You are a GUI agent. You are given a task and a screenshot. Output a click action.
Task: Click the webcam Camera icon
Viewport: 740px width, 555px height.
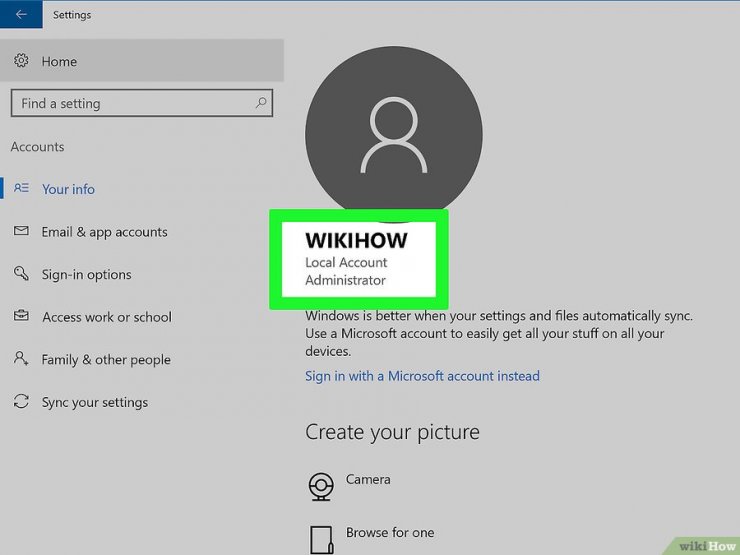[321, 487]
